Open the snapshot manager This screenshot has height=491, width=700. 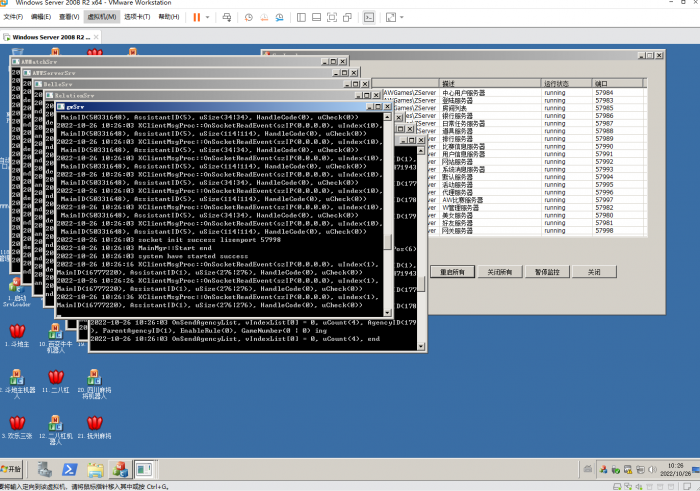pos(279,17)
